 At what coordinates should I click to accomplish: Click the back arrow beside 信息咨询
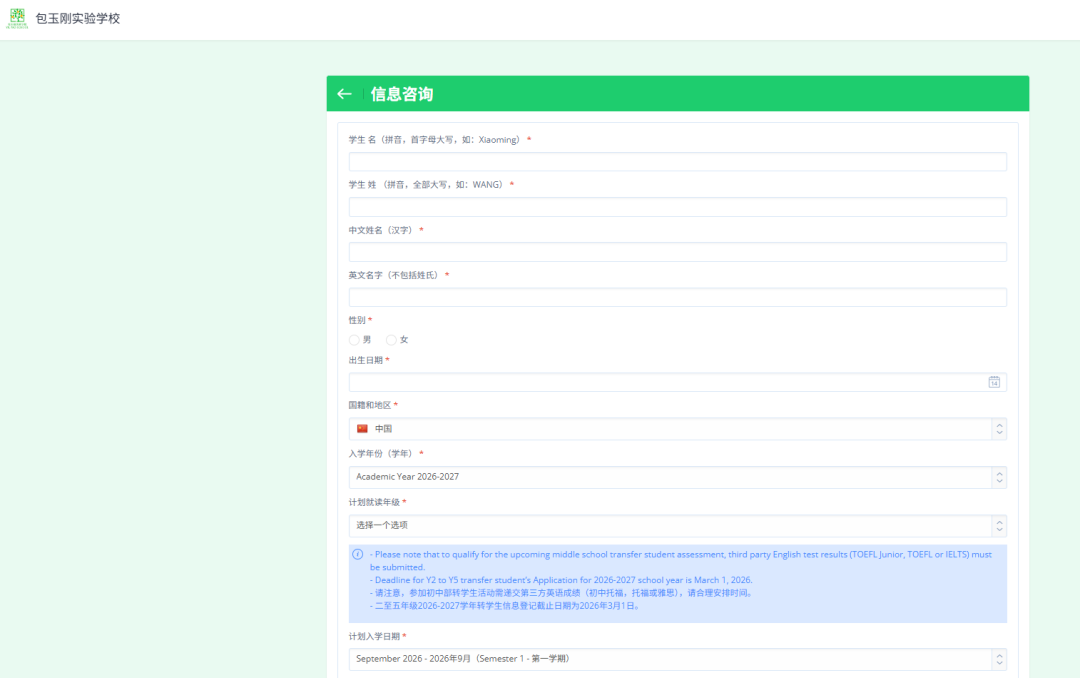click(x=344, y=94)
